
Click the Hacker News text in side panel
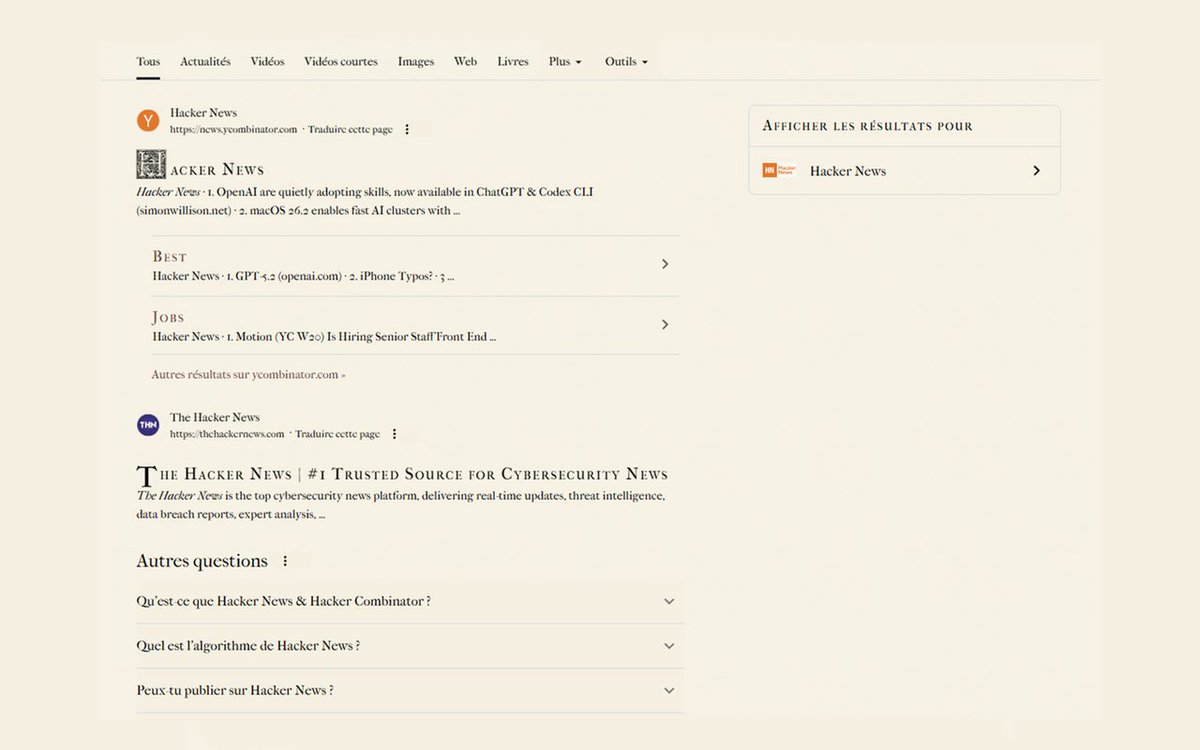848,171
